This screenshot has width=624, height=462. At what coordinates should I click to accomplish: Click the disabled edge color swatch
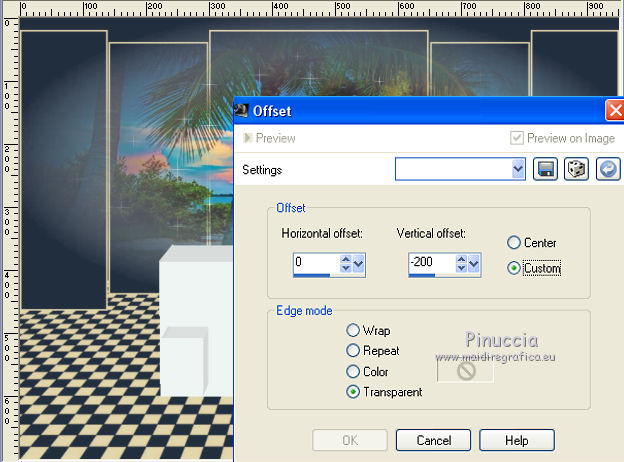click(465, 371)
